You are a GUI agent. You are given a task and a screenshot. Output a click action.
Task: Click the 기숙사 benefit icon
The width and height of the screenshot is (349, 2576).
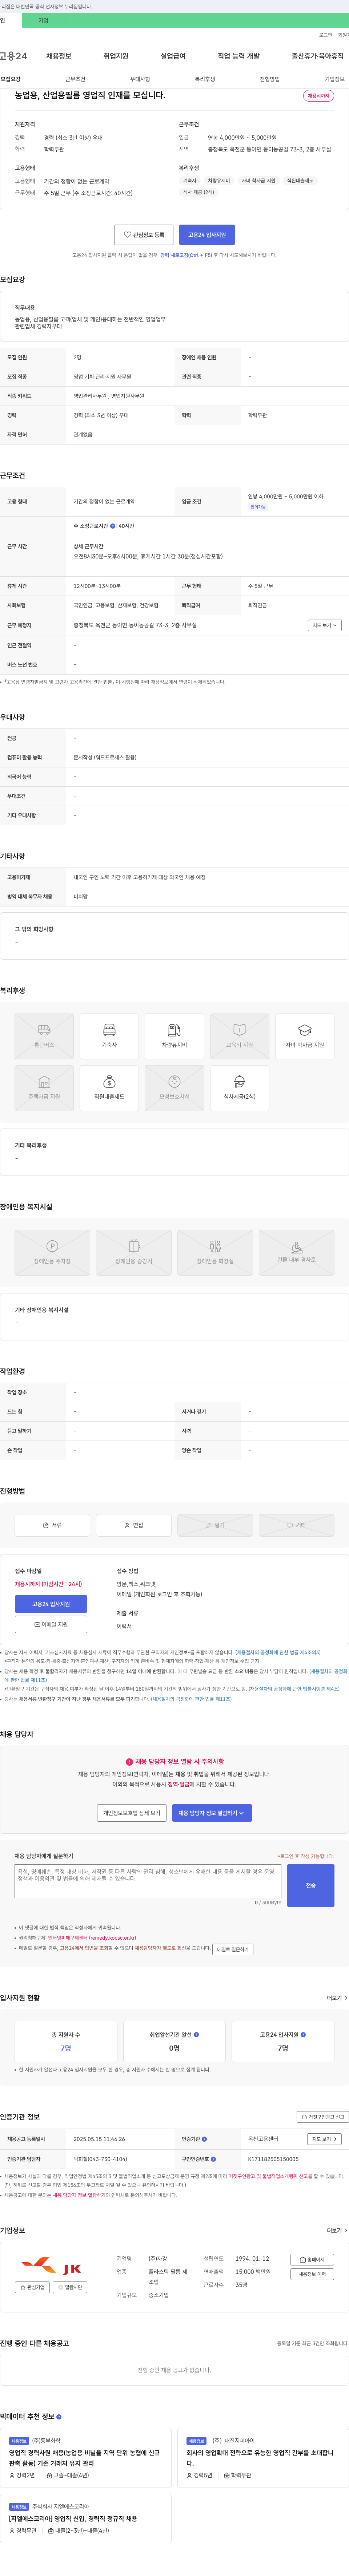pos(109,1036)
